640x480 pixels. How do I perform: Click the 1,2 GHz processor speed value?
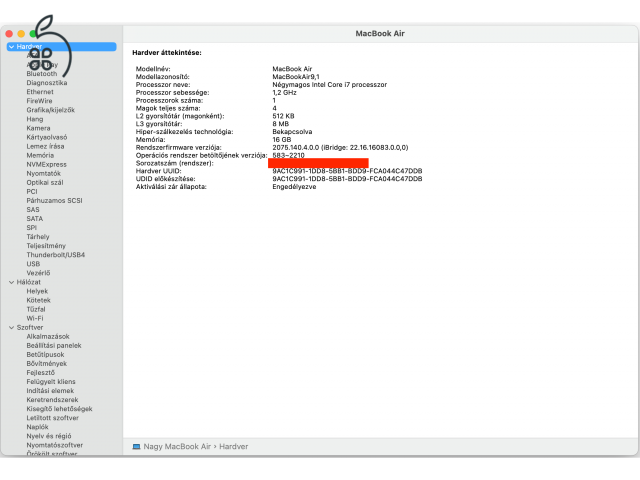[x=284, y=92]
